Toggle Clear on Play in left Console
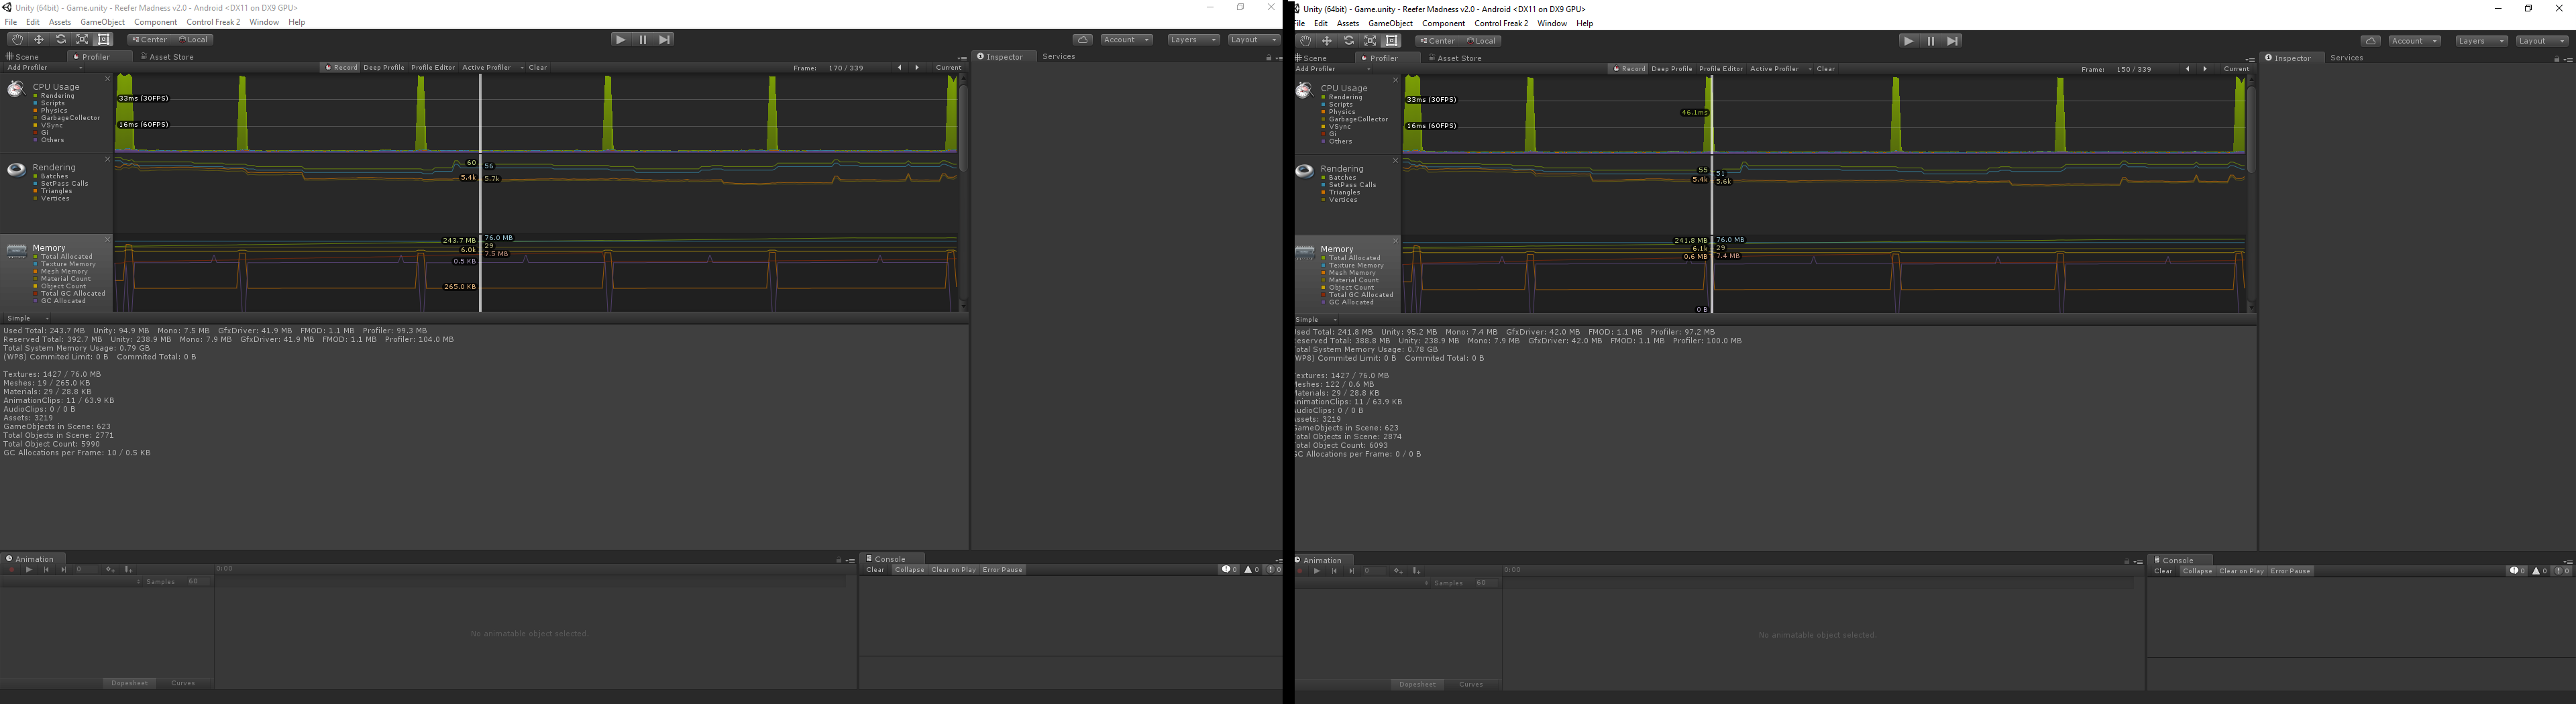This screenshot has height=704, width=2576. 953,570
